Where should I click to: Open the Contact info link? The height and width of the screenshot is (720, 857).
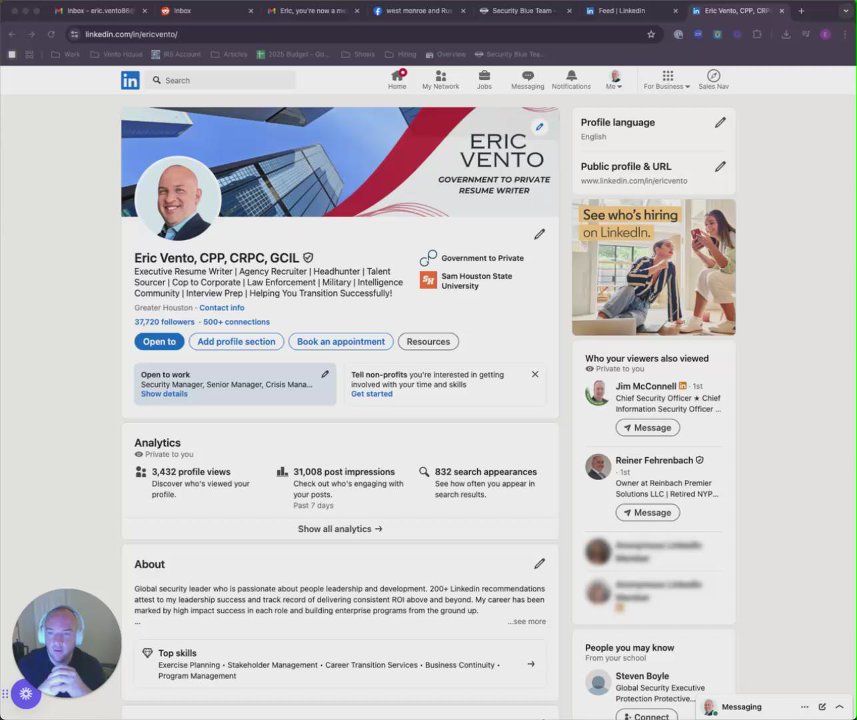coord(221,308)
